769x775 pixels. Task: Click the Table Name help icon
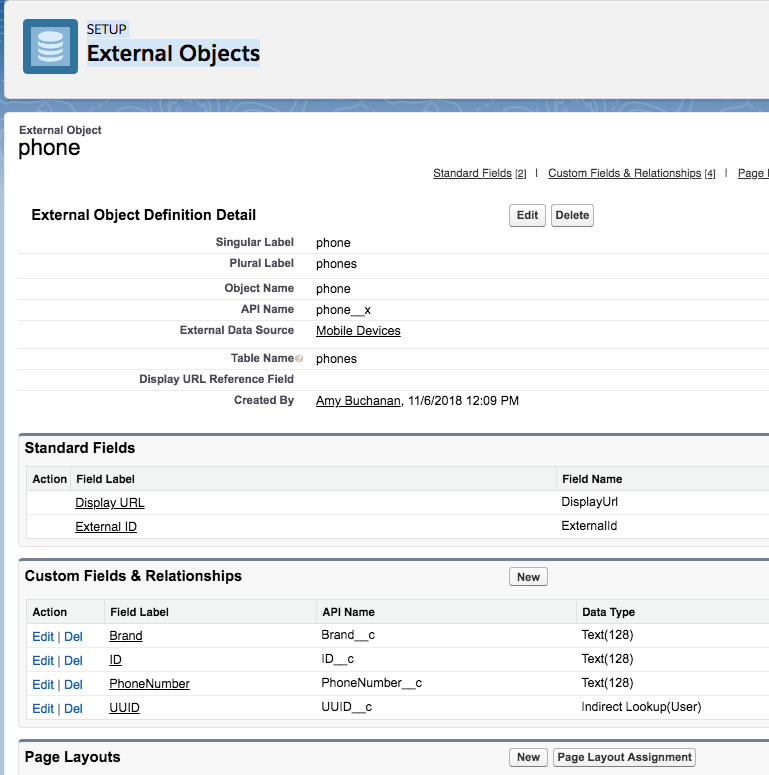coord(299,359)
